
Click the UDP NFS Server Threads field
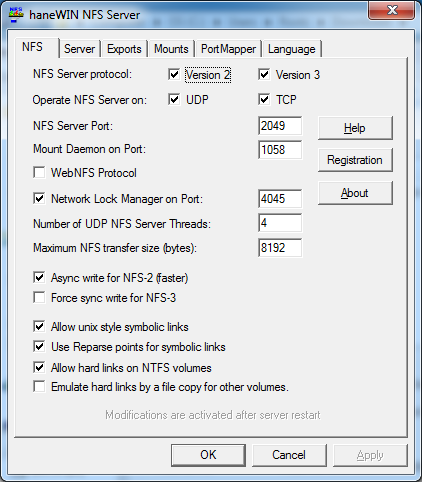(280, 223)
